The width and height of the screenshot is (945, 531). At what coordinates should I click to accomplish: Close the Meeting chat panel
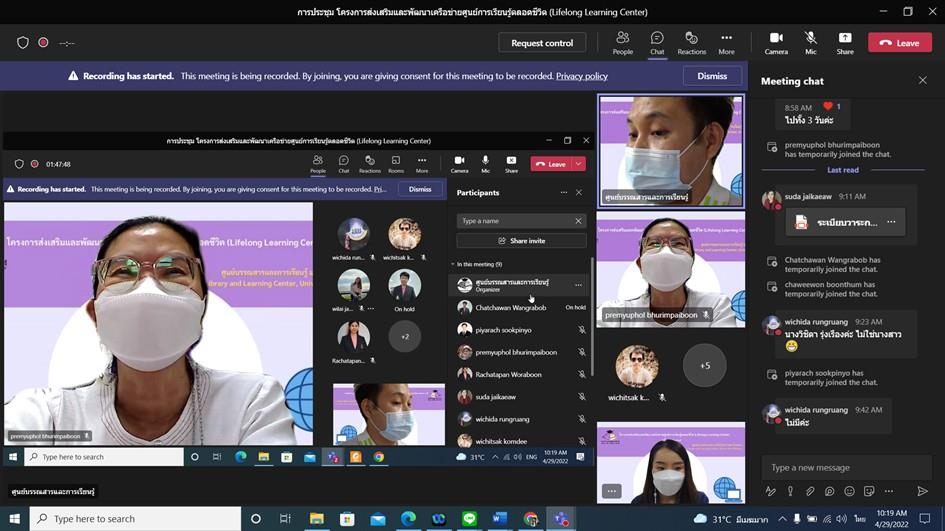pos(923,80)
